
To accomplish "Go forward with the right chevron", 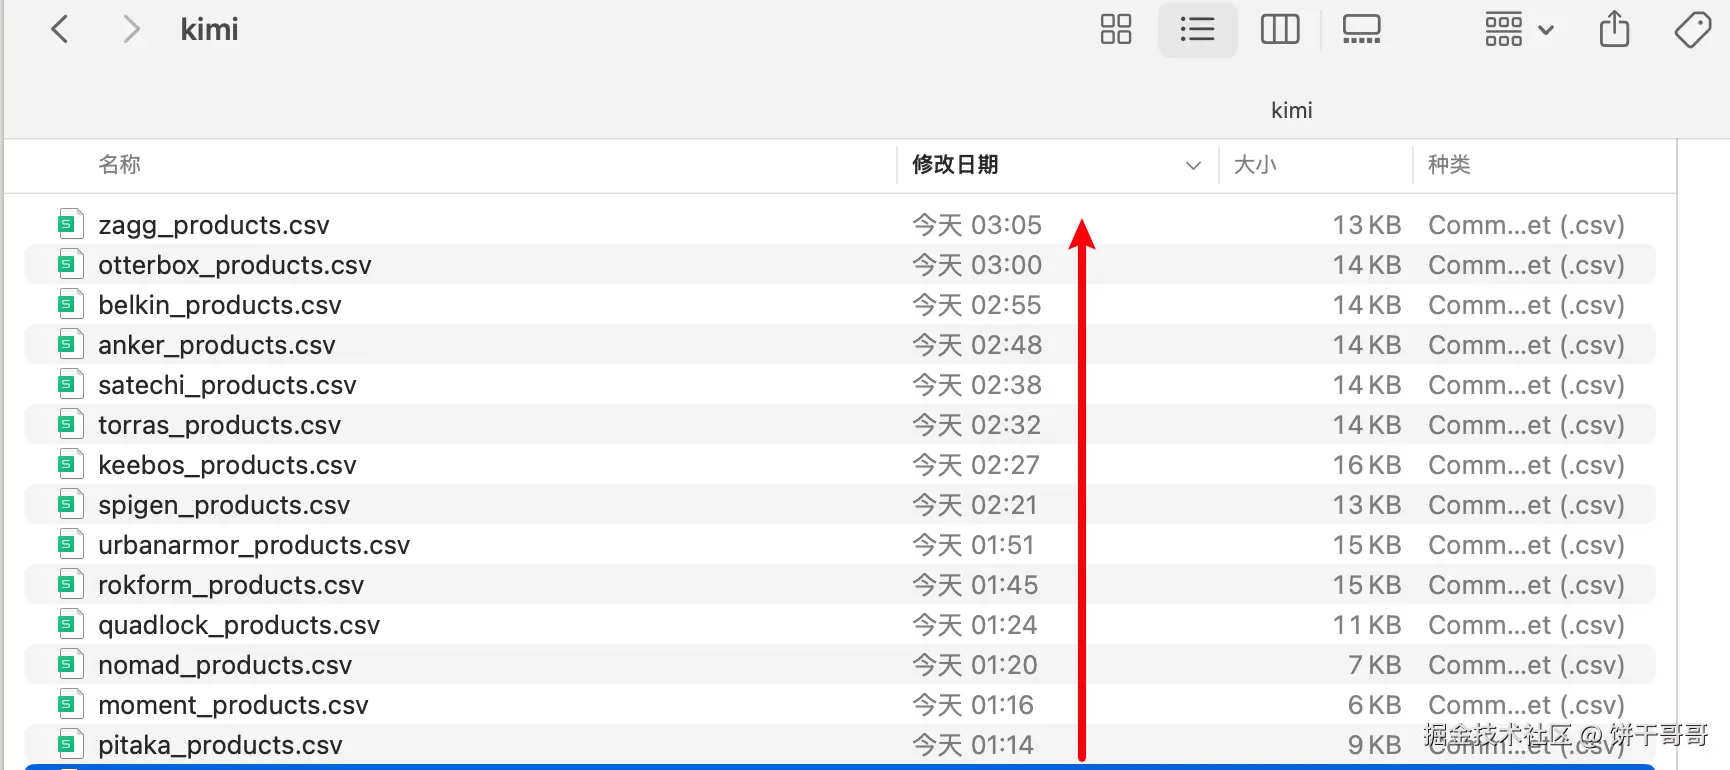I will (x=130, y=29).
